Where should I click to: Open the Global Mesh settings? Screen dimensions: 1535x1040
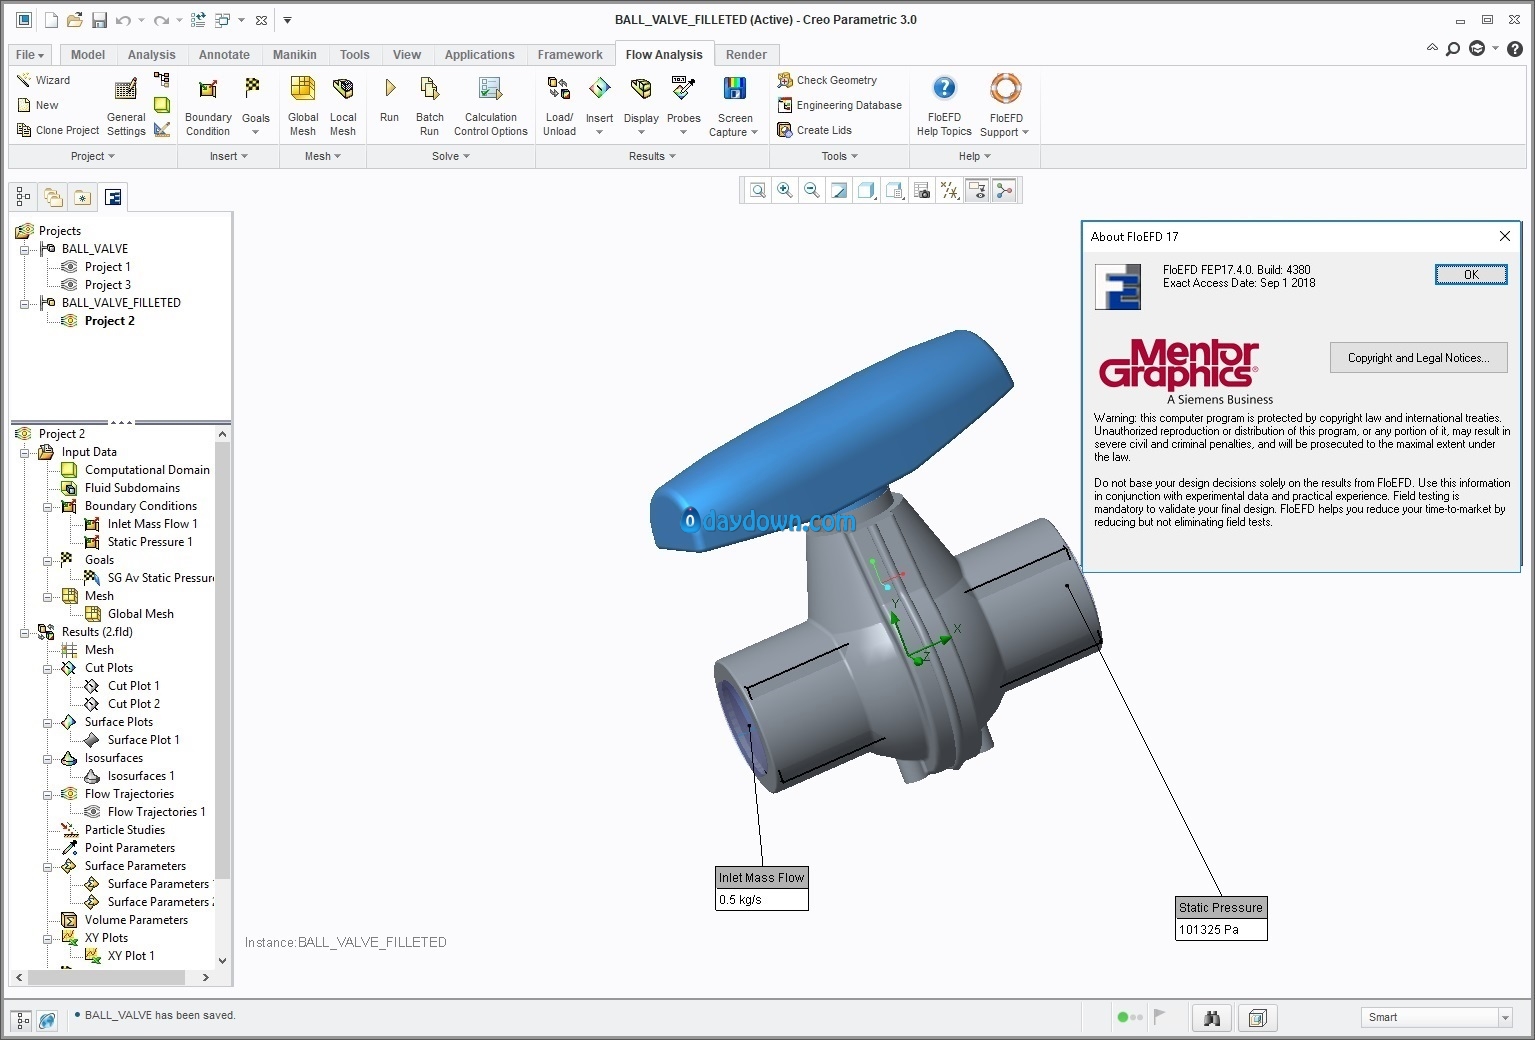[303, 108]
